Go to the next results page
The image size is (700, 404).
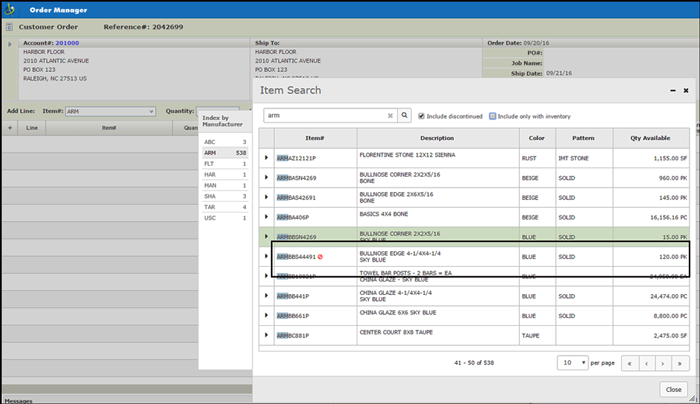tap(663, 362)
